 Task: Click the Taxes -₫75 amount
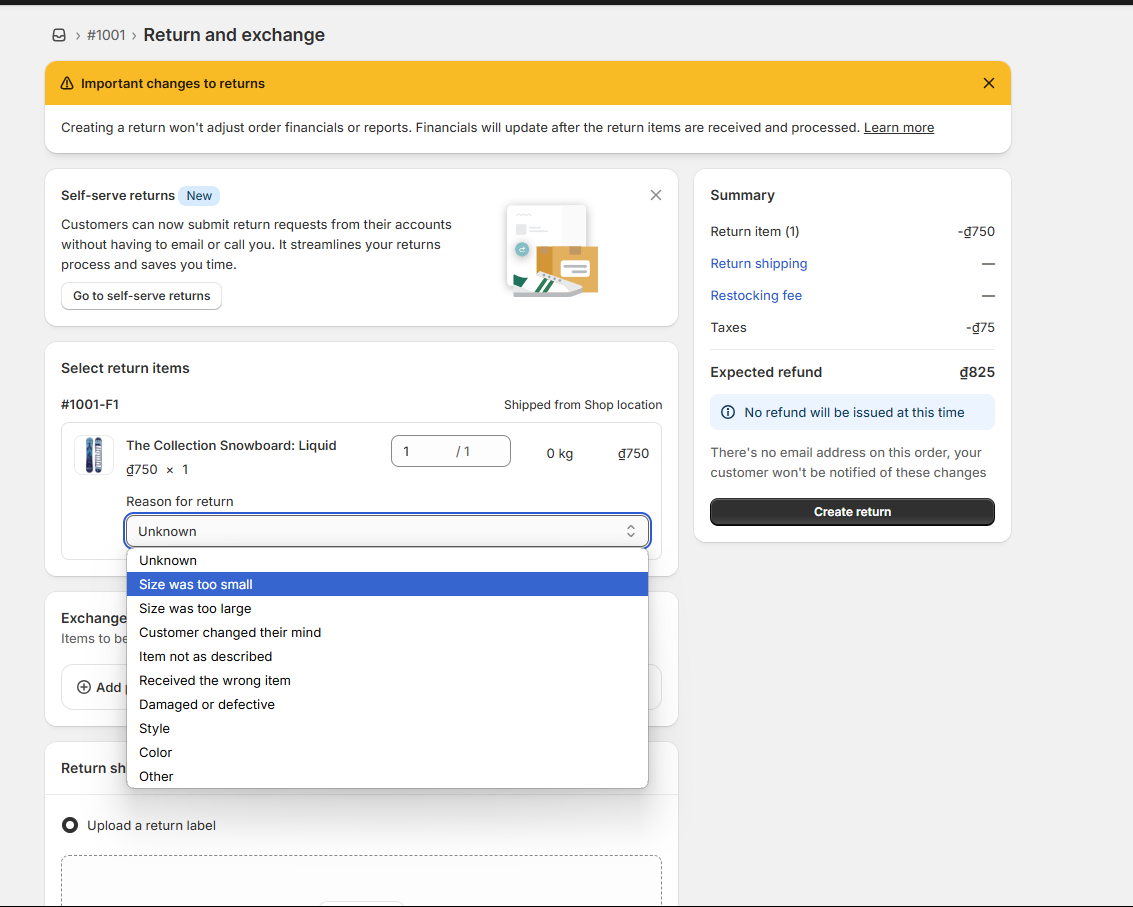[981, 327]
